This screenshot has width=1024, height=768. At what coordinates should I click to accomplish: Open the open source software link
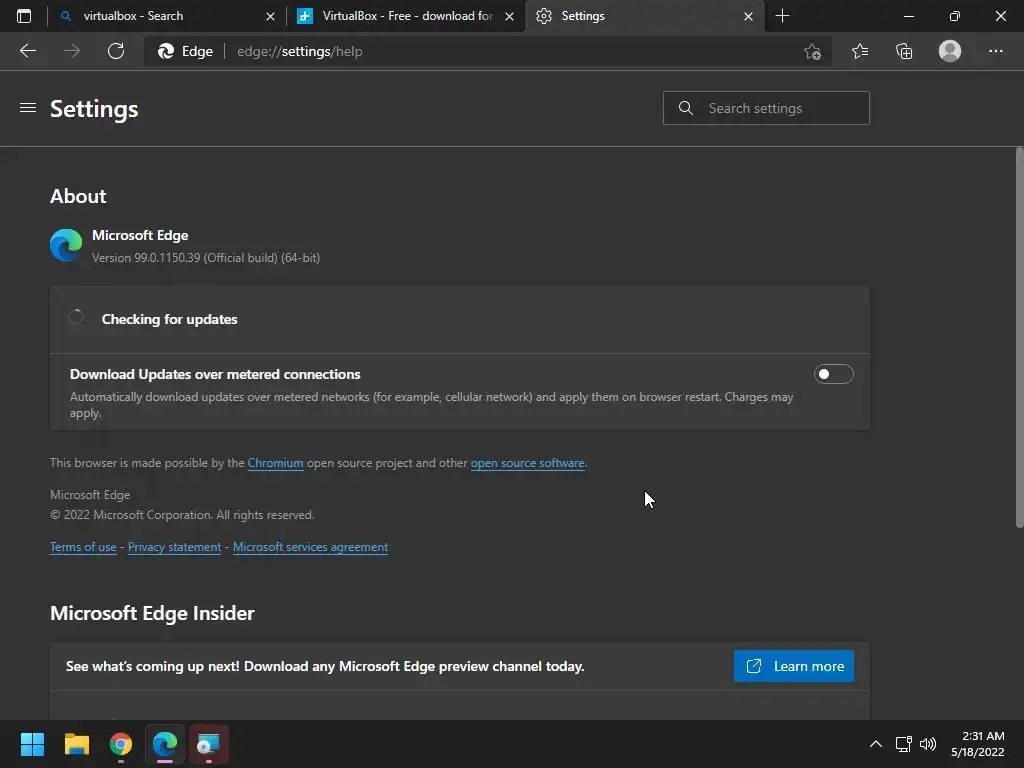click(528, 463)
